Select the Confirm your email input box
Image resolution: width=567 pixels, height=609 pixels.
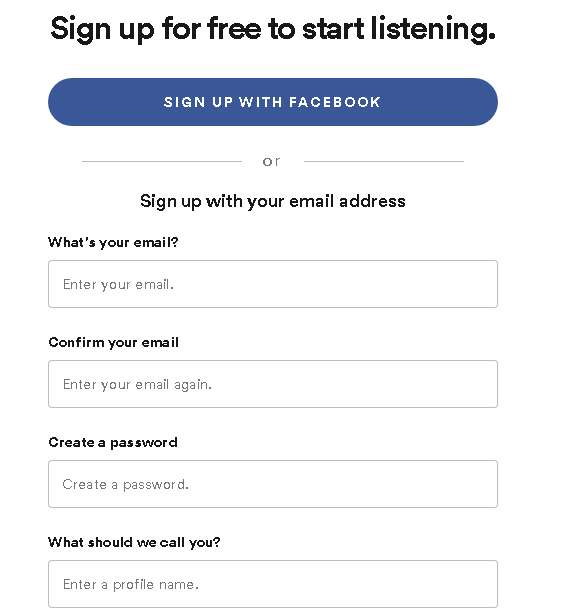coord(273,384)
